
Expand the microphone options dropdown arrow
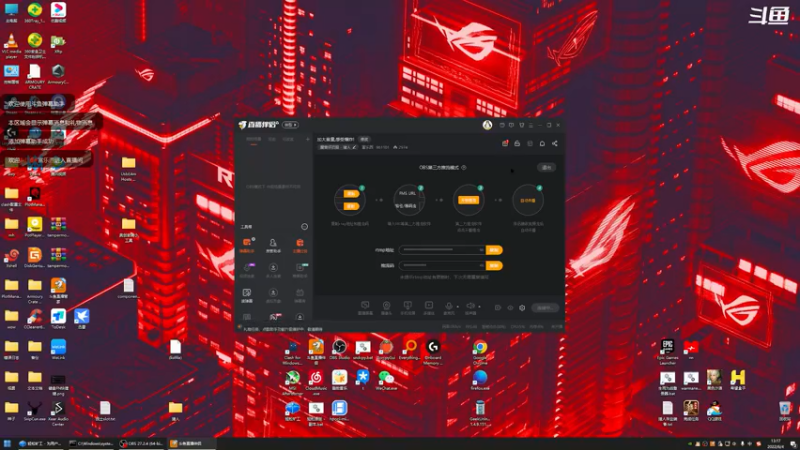(457, 307)
